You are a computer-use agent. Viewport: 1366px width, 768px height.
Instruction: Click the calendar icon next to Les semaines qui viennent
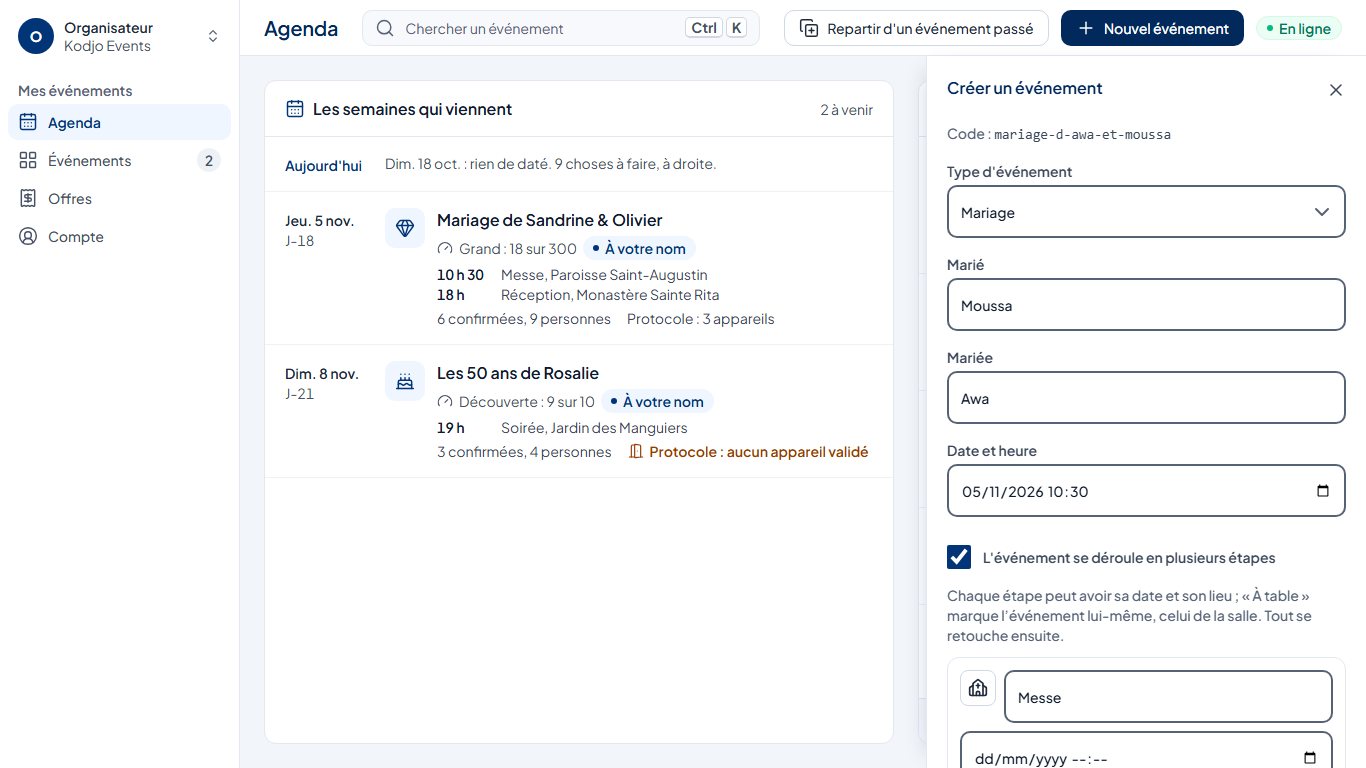[x=295, y=109]
